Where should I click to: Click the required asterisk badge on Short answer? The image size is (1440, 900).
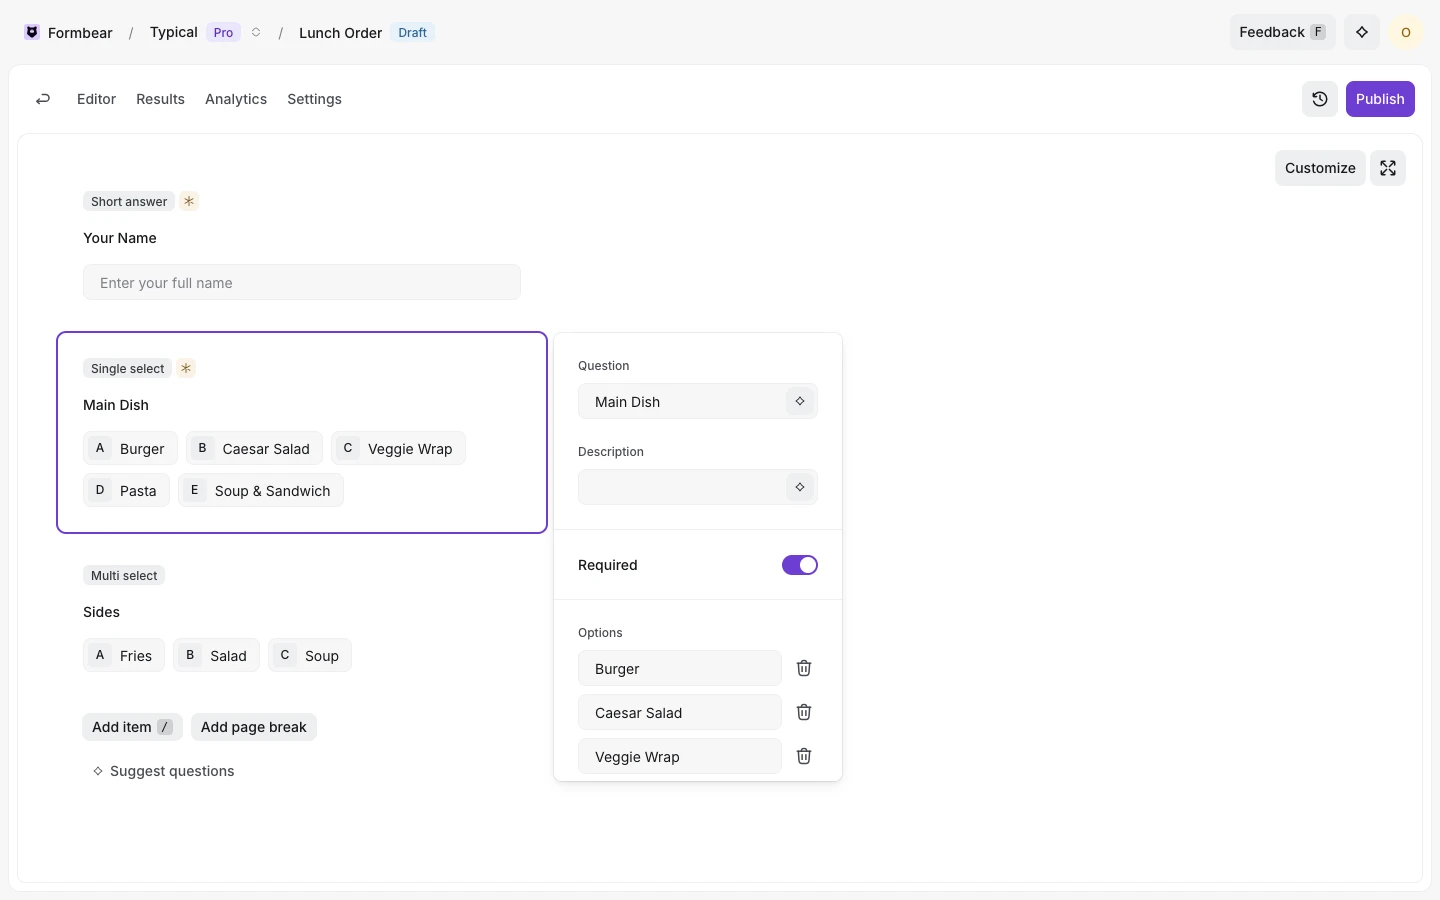click(x=189, y=201)
